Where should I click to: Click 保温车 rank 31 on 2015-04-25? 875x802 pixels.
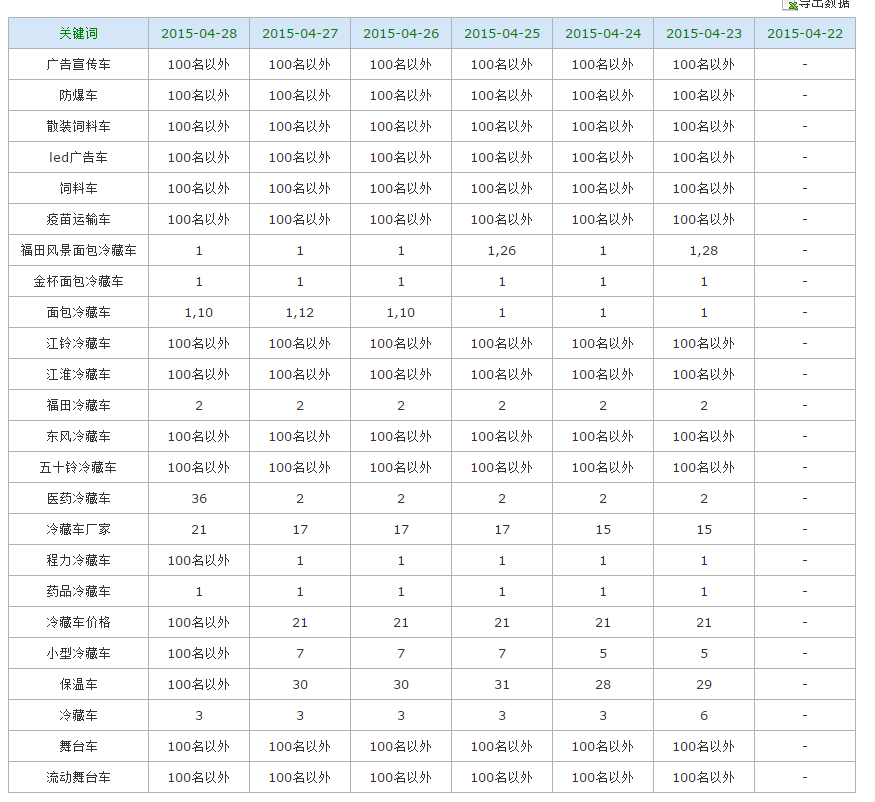pos(502,684)
